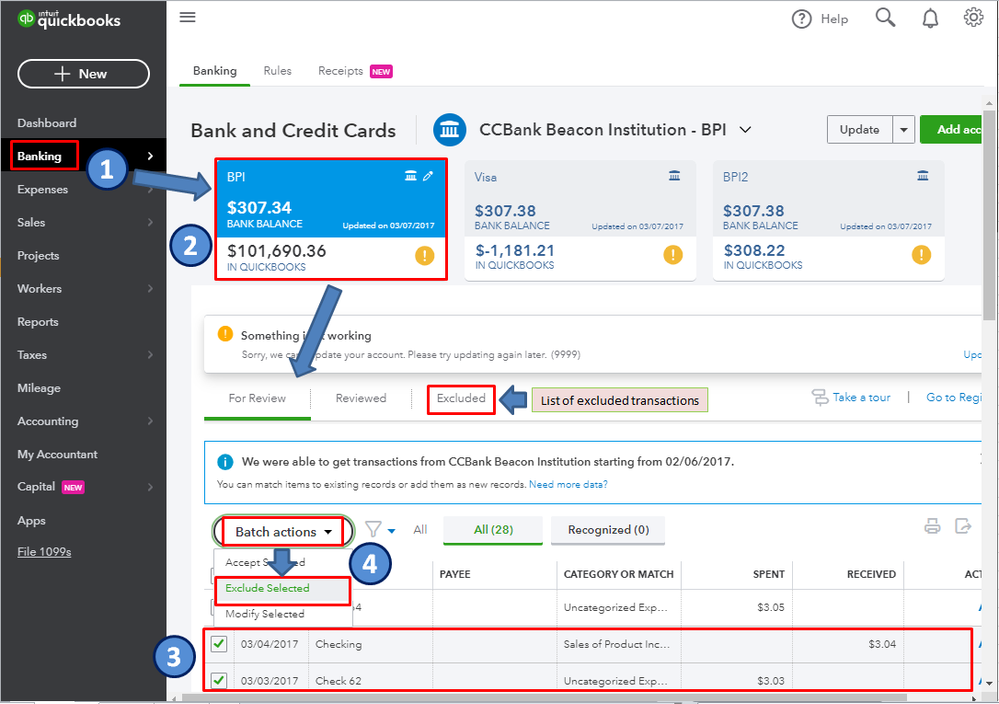
Task: Expand the Banking sidebar chevron
Action: click(150, 156)
